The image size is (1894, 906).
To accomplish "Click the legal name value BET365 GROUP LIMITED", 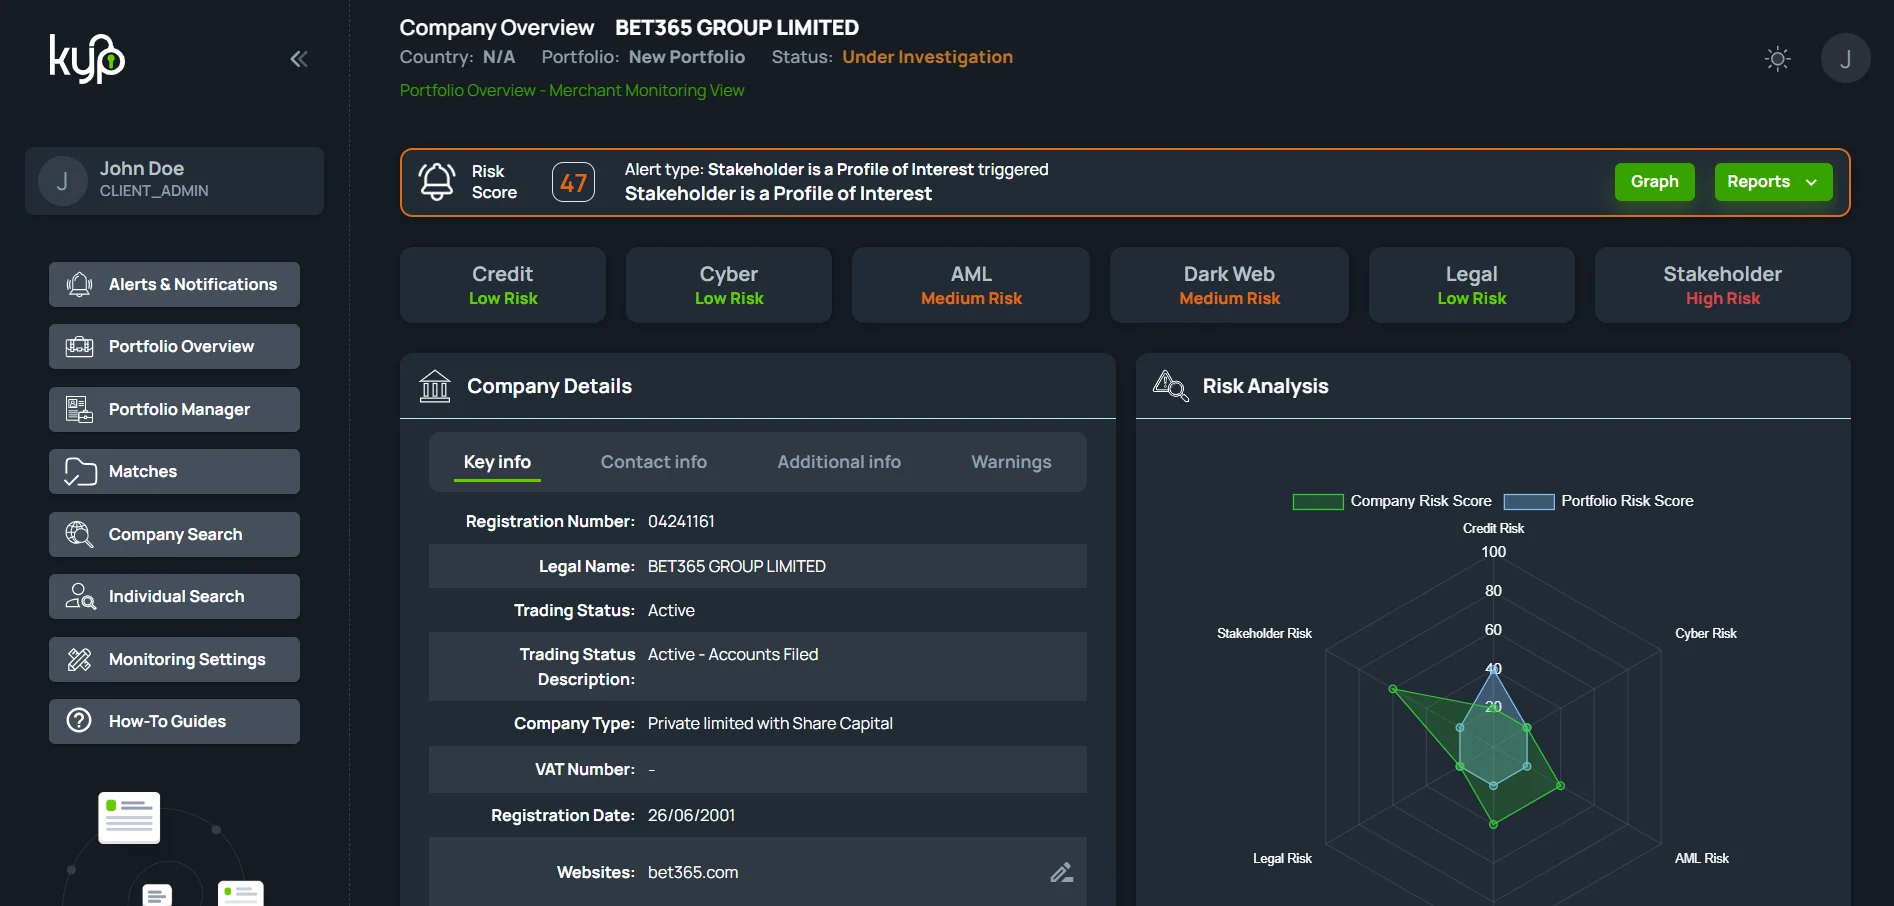I will tap(737, 567).
